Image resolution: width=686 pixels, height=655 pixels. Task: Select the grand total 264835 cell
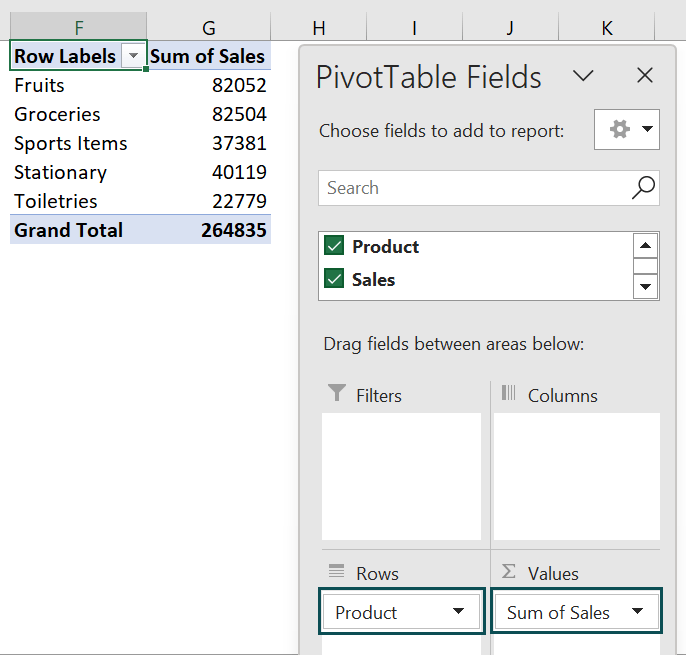[209, 230]
